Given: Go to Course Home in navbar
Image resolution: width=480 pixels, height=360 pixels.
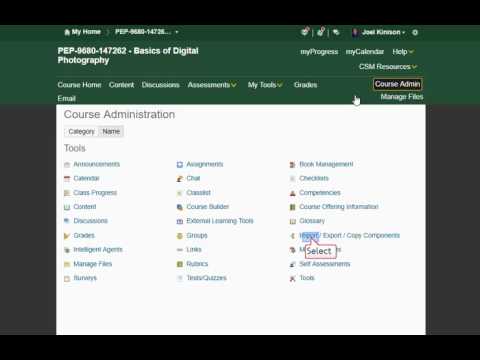Looking at the screenshot, I should click(79, 85).
